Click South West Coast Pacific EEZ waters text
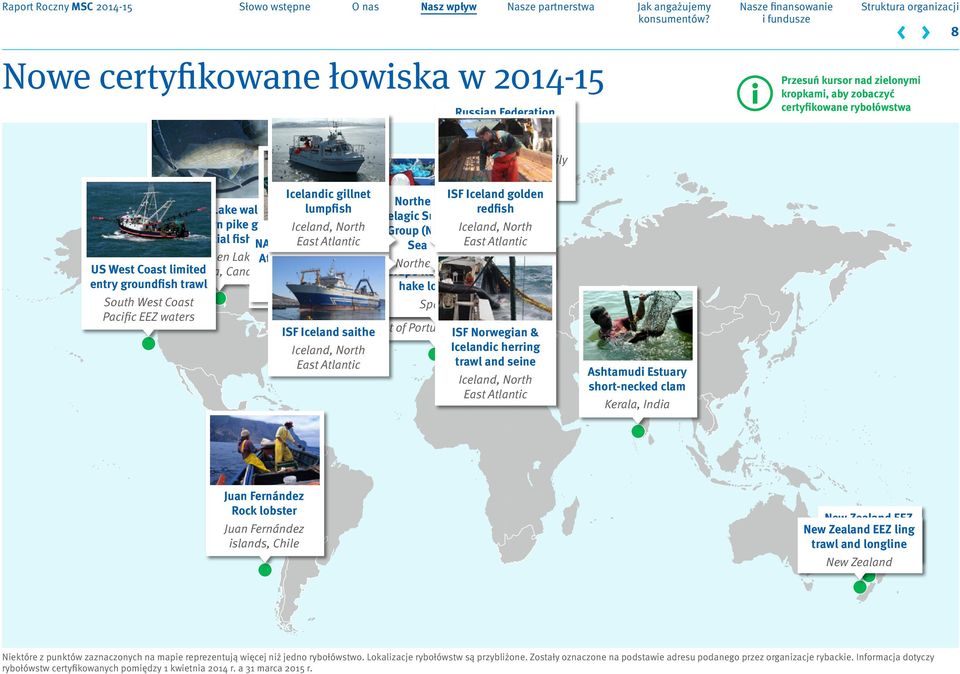This screenshot has width=960, height=674. click(x=149, y=309)
